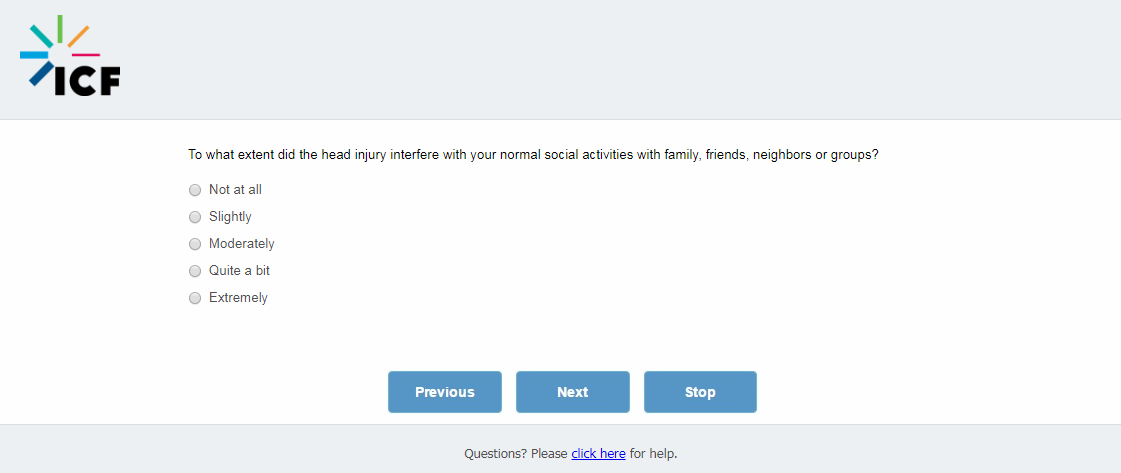Click the 'Extremely' answer label text

(x=238, y=298)
